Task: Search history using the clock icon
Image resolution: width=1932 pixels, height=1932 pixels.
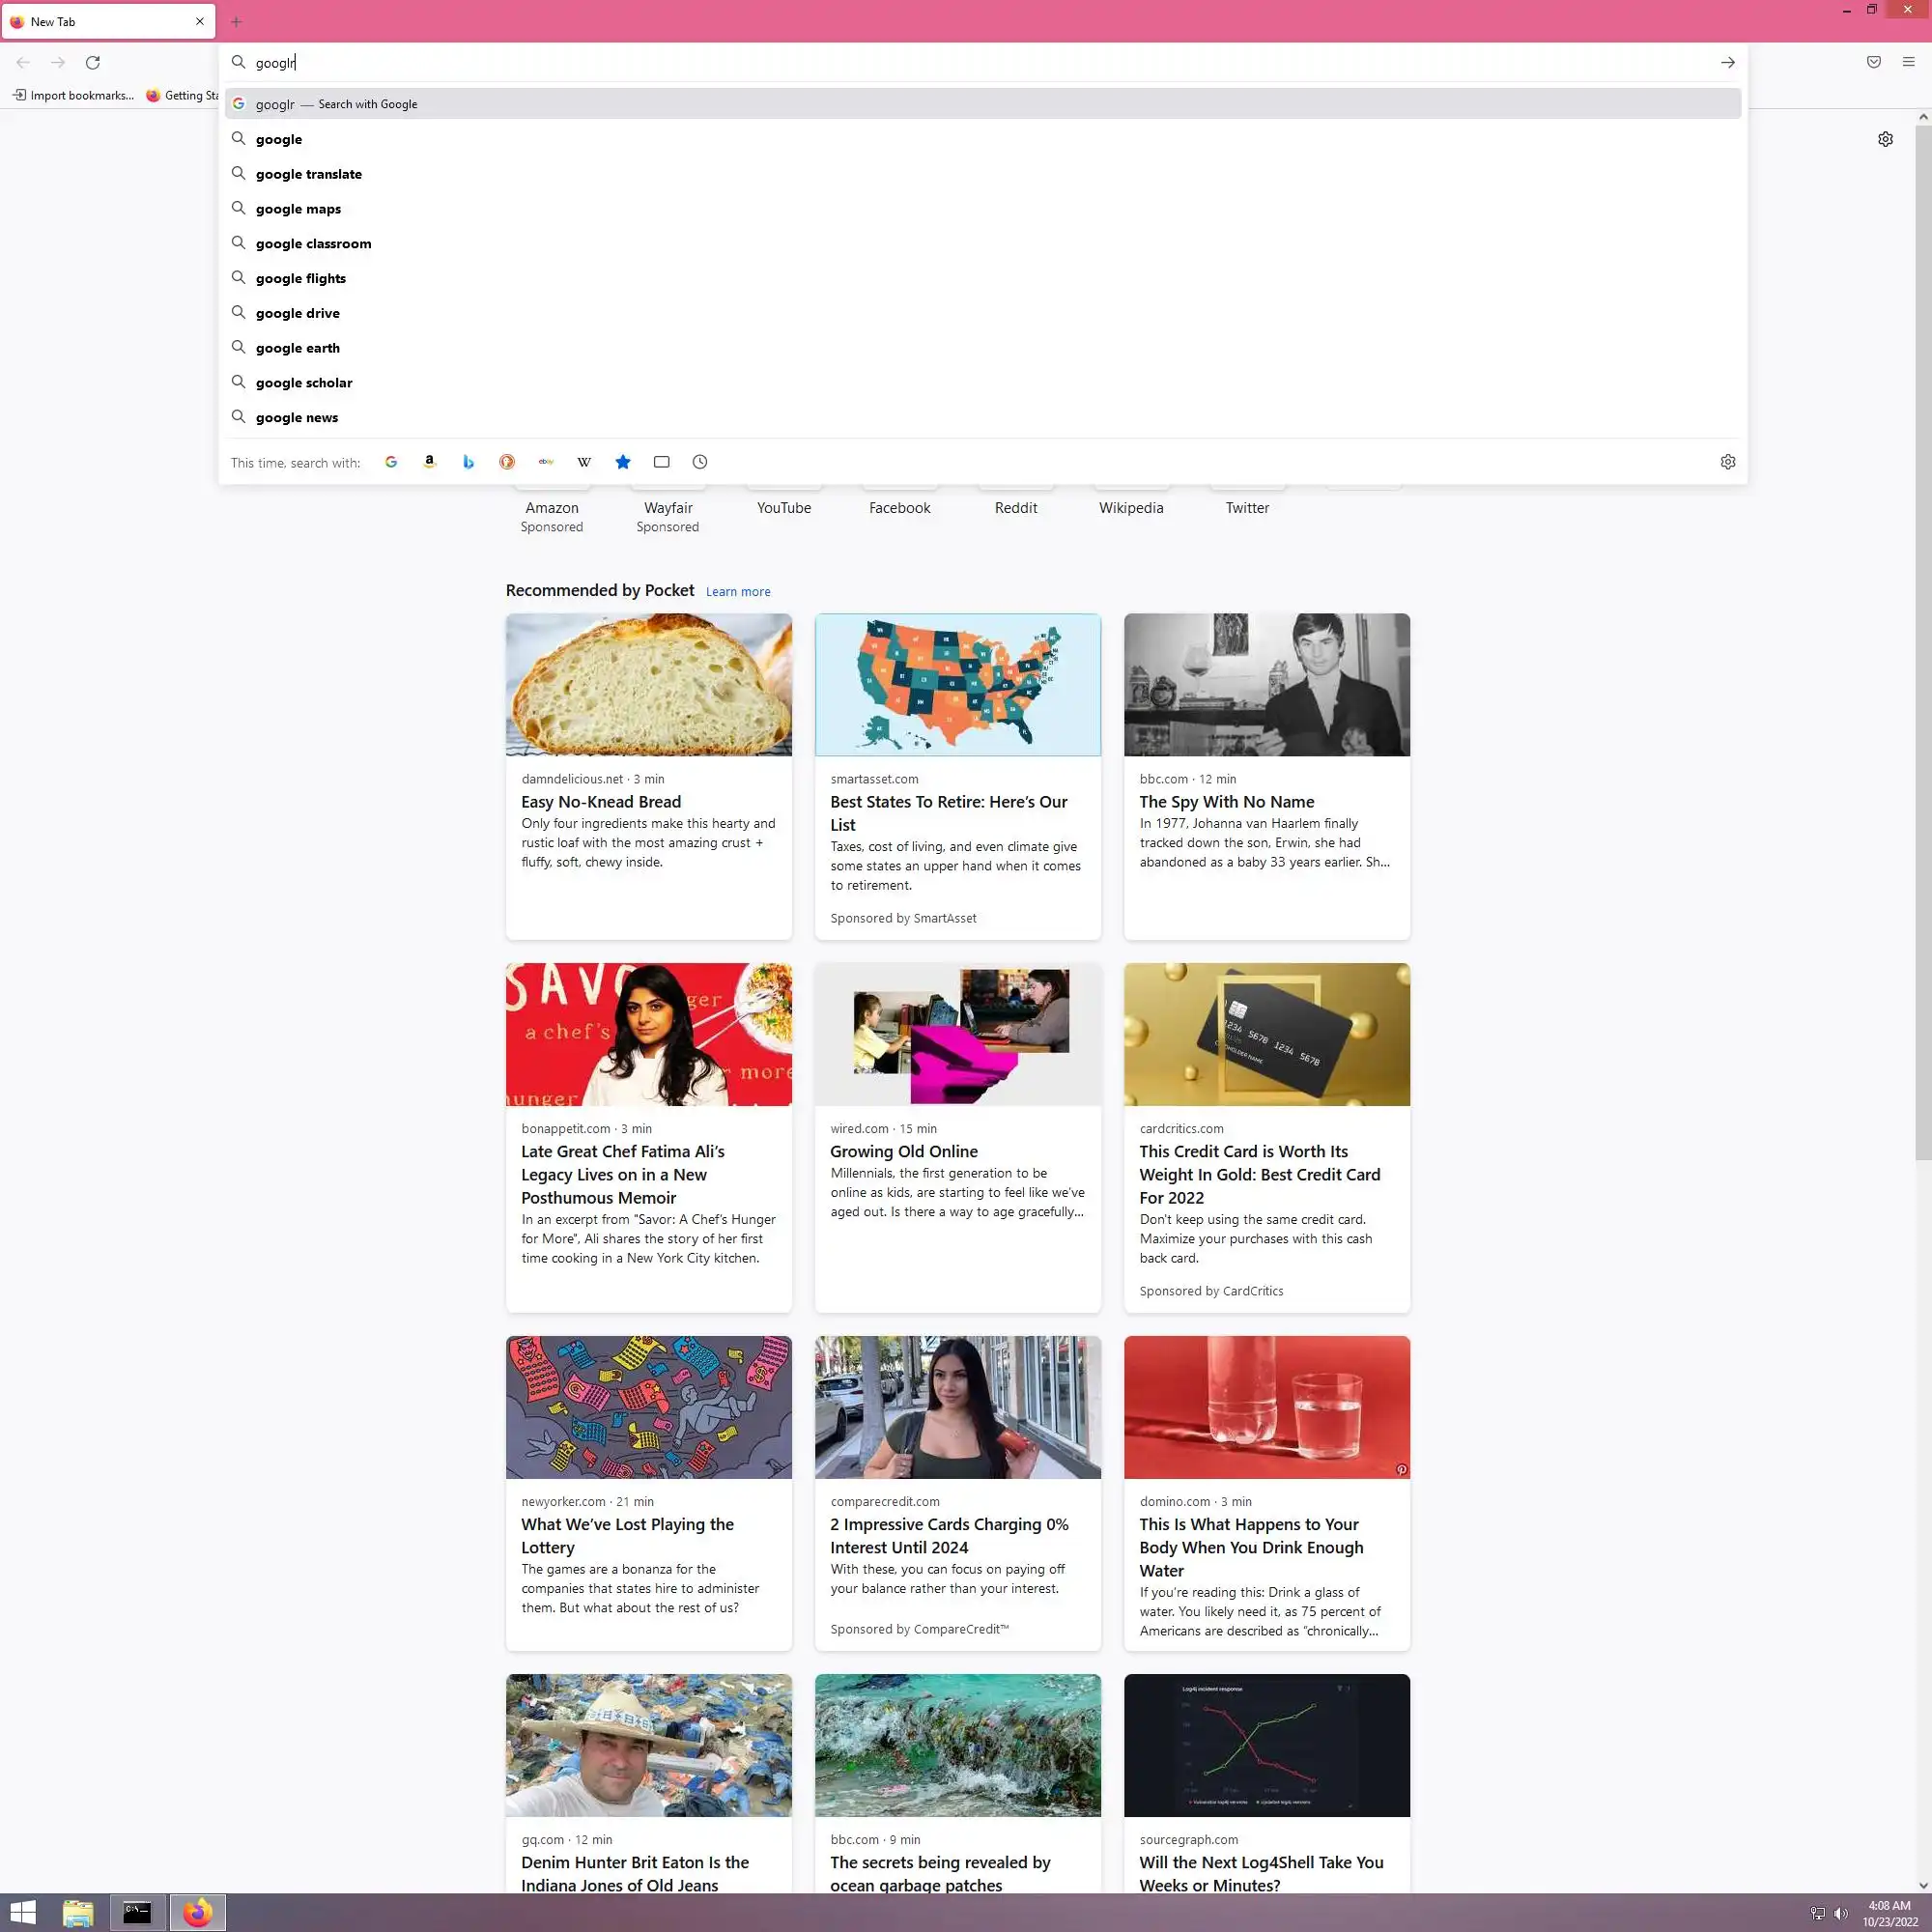Action: click(700, 462)
